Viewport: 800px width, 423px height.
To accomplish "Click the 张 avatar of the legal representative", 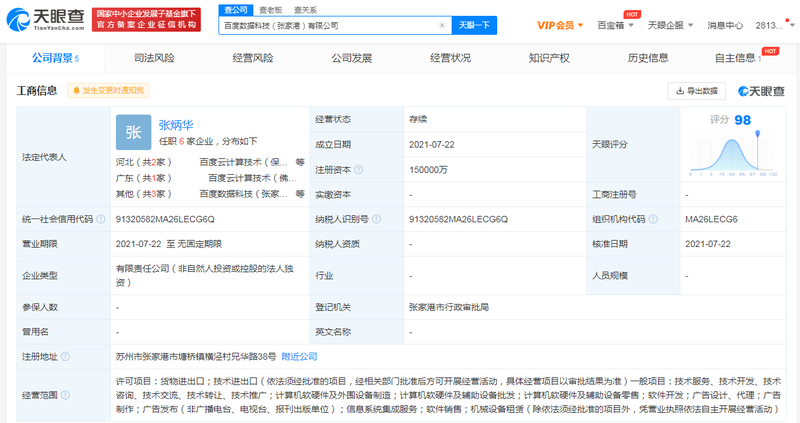I will pos(134,132).
